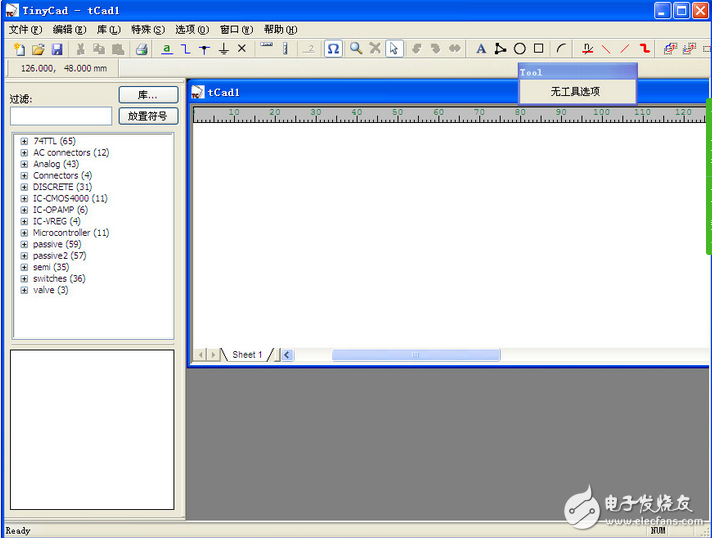Click the horizontal scrollbar thumb under canvas
This screenshot has width=712, height=538.
click(415, 355)
